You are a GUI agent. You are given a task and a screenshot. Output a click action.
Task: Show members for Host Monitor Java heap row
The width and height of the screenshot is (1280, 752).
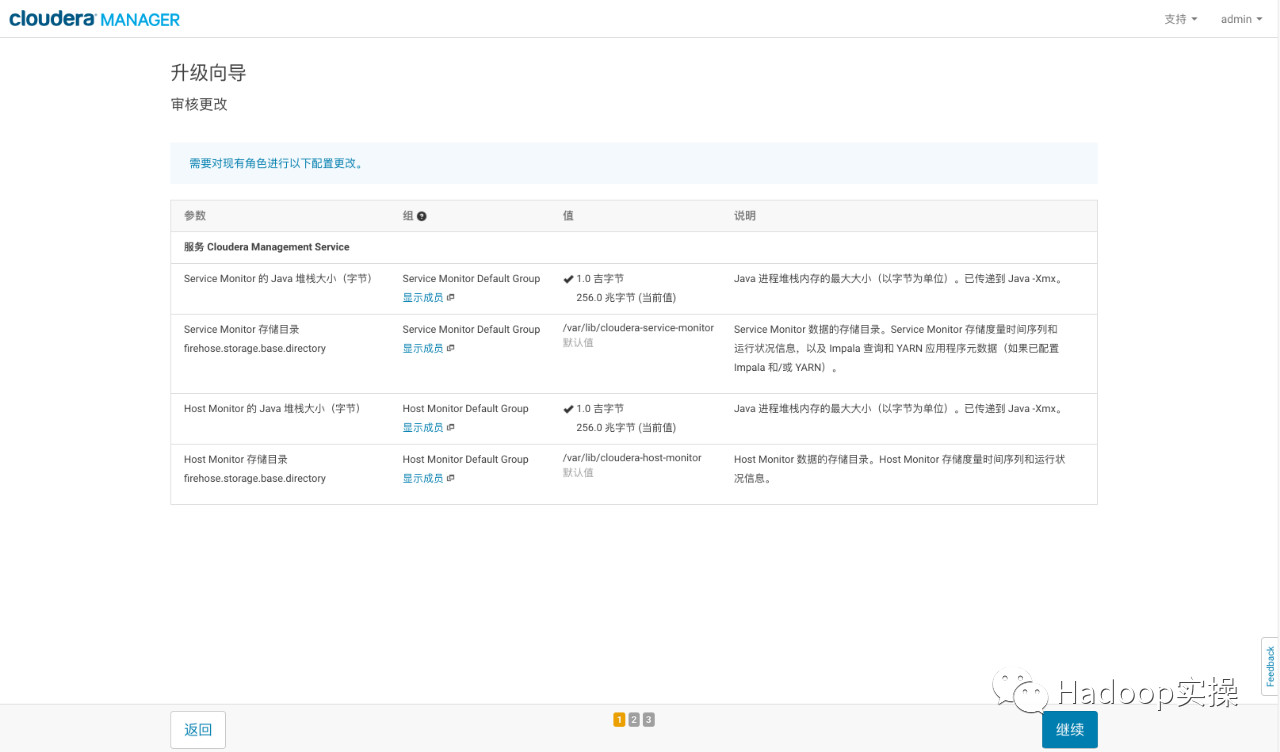[428, 427]
